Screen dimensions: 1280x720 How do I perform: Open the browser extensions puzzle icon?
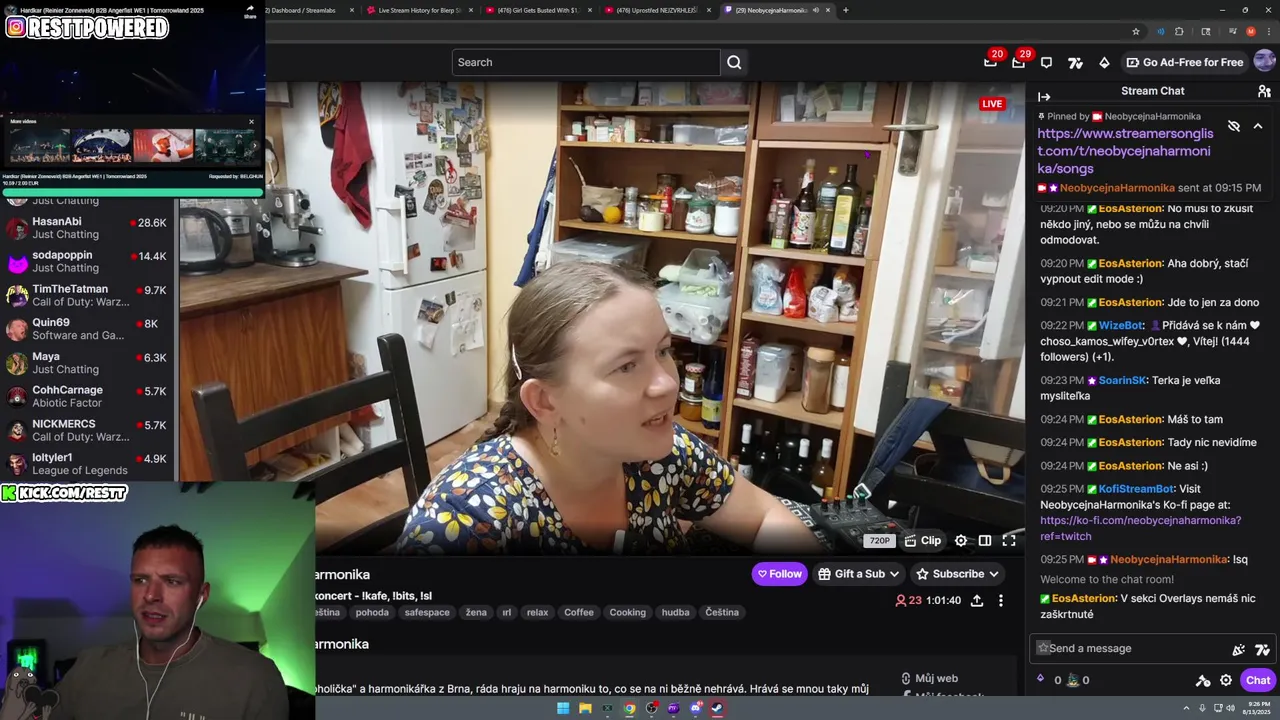(1179, 32)
